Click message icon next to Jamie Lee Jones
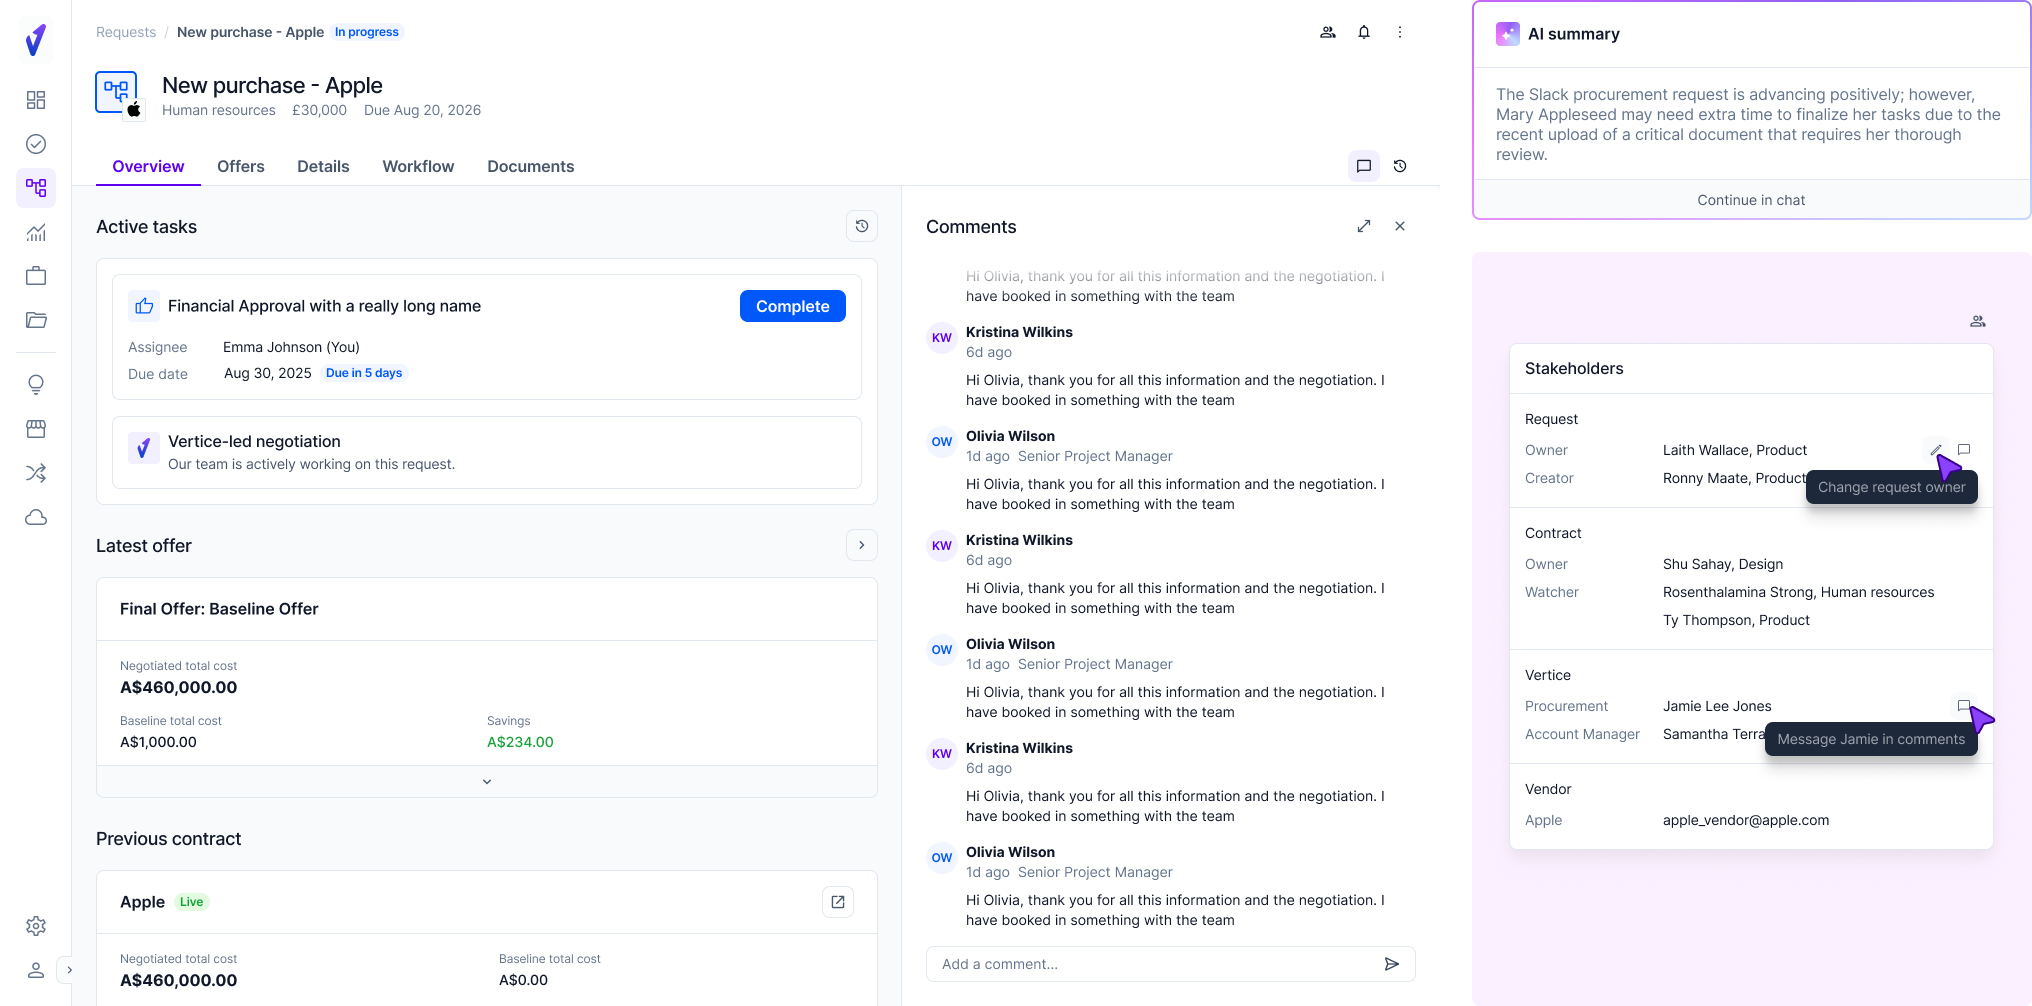Image resolution: width=2032 pixels, height=1006 pixels. [1964, 706]
